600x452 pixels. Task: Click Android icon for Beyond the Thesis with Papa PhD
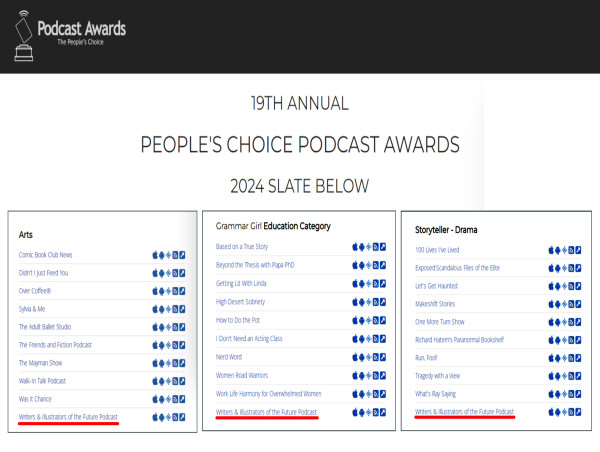(x=362, y=265)
